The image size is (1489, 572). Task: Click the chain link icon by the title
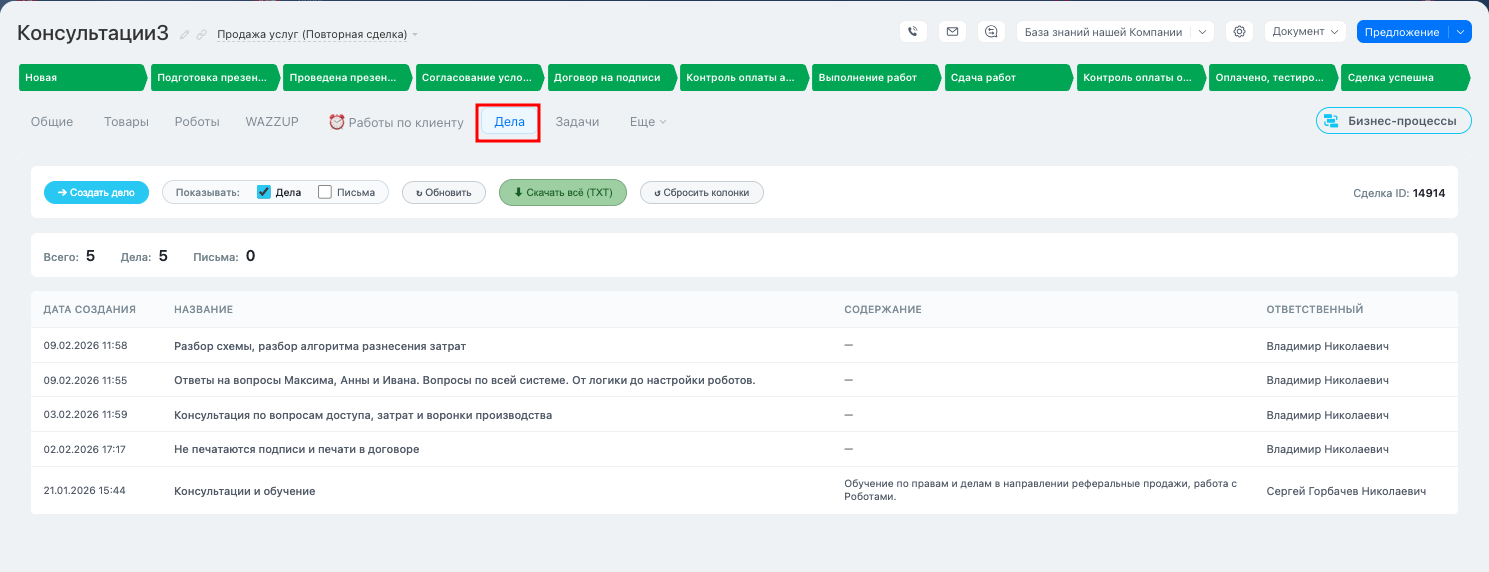[201, 35]
